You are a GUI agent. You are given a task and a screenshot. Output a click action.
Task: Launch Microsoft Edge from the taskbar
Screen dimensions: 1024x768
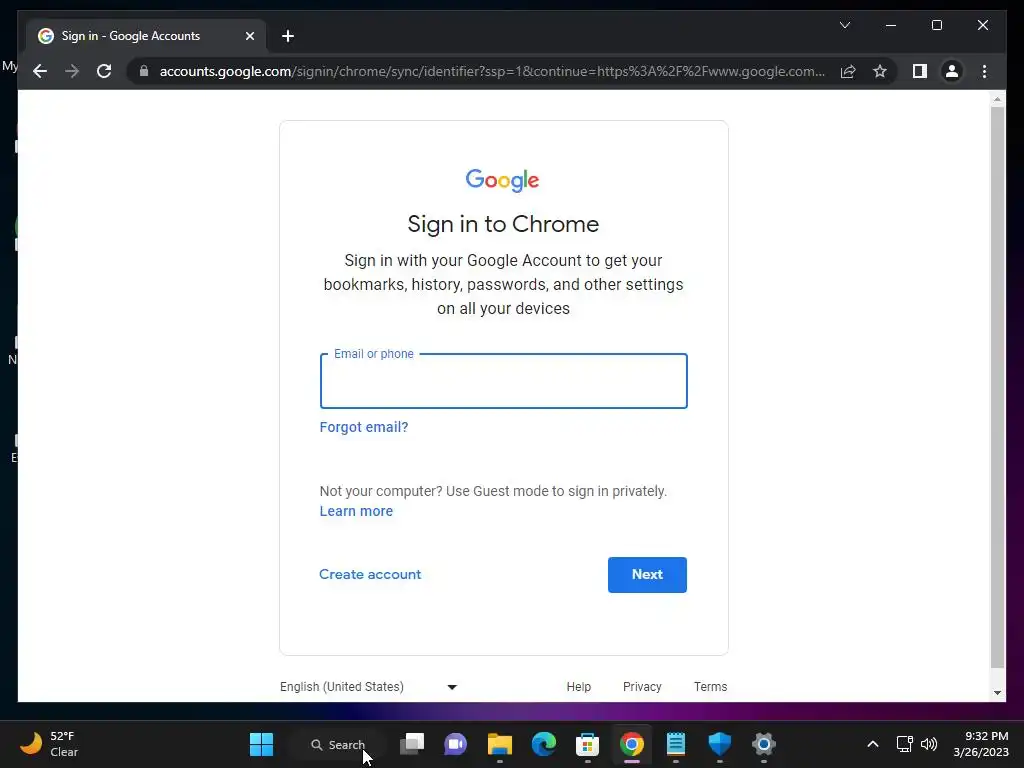[x=543, y=744]
